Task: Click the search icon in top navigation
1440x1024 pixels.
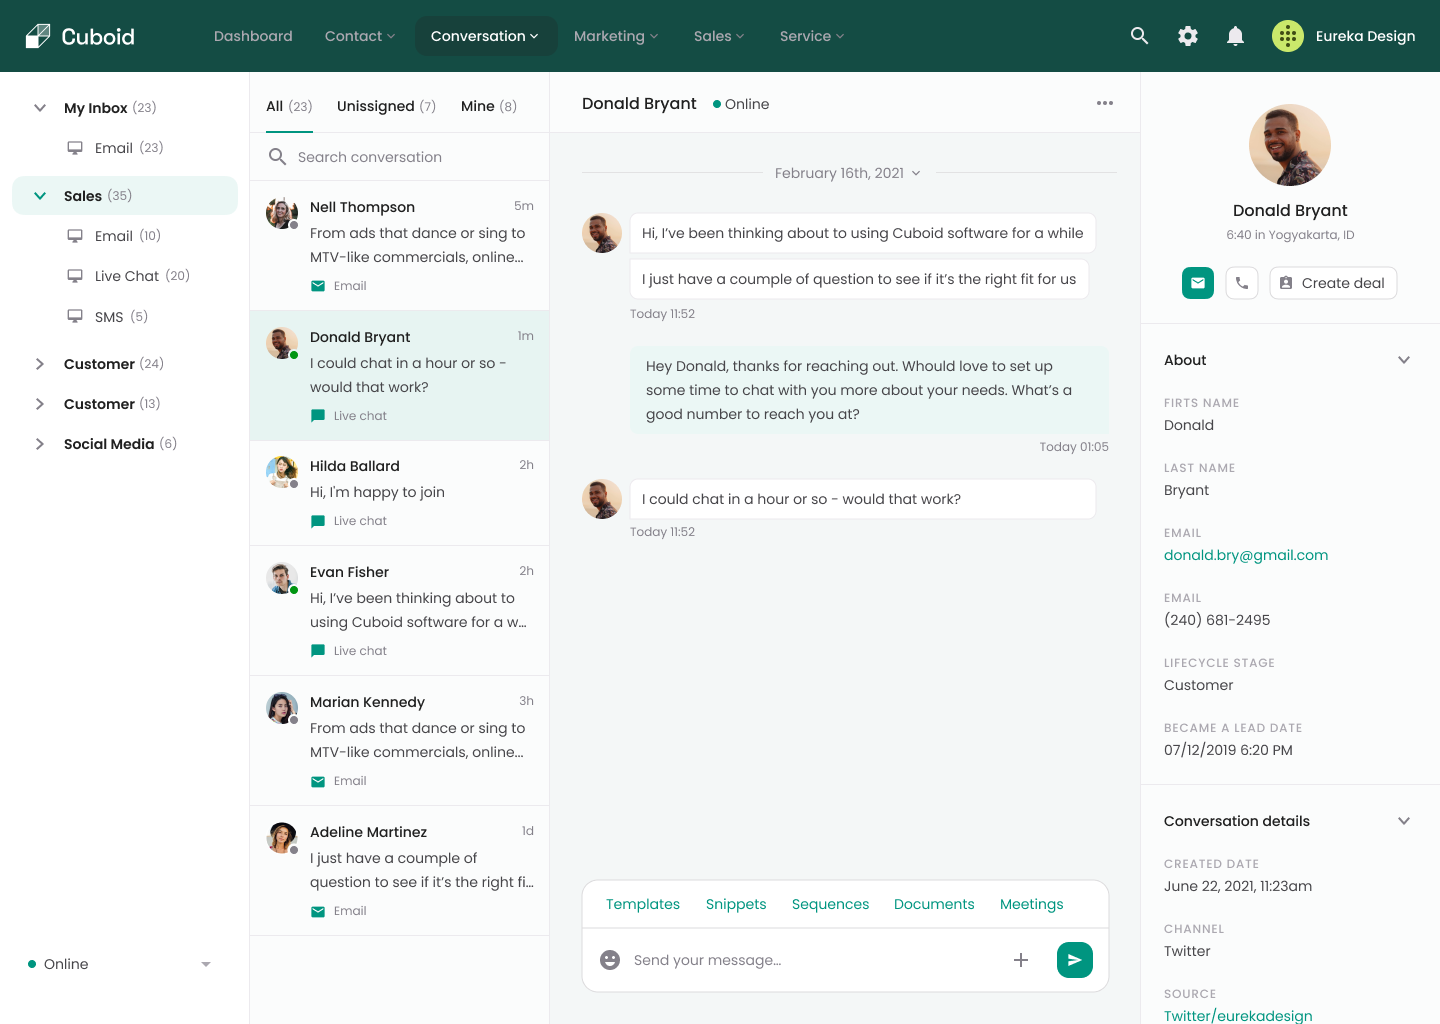Action: click(x=1139, y=36)
